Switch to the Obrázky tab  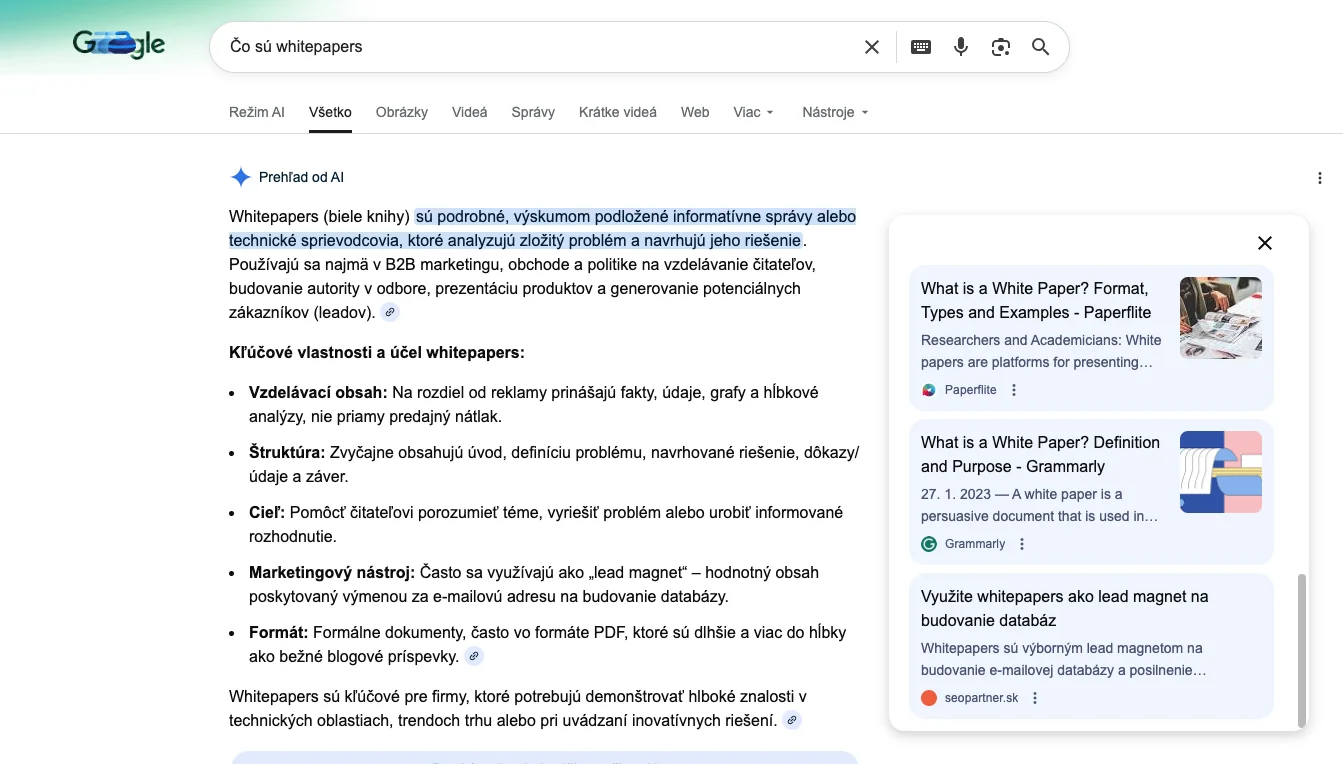(x=401, y=112)
